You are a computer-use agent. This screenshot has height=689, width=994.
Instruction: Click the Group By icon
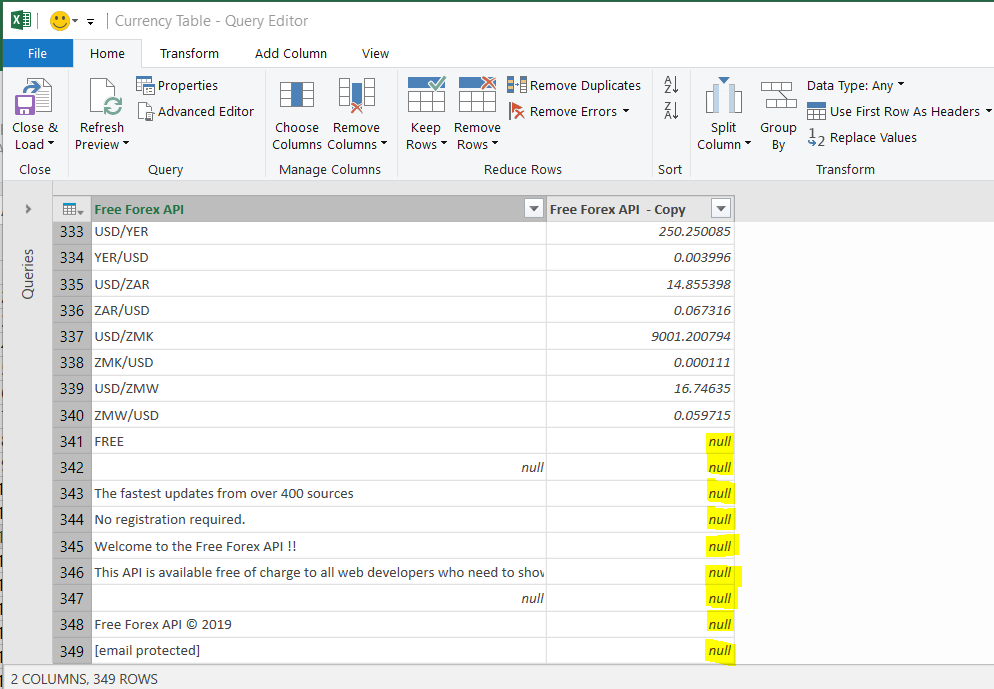tap(778, 95)
